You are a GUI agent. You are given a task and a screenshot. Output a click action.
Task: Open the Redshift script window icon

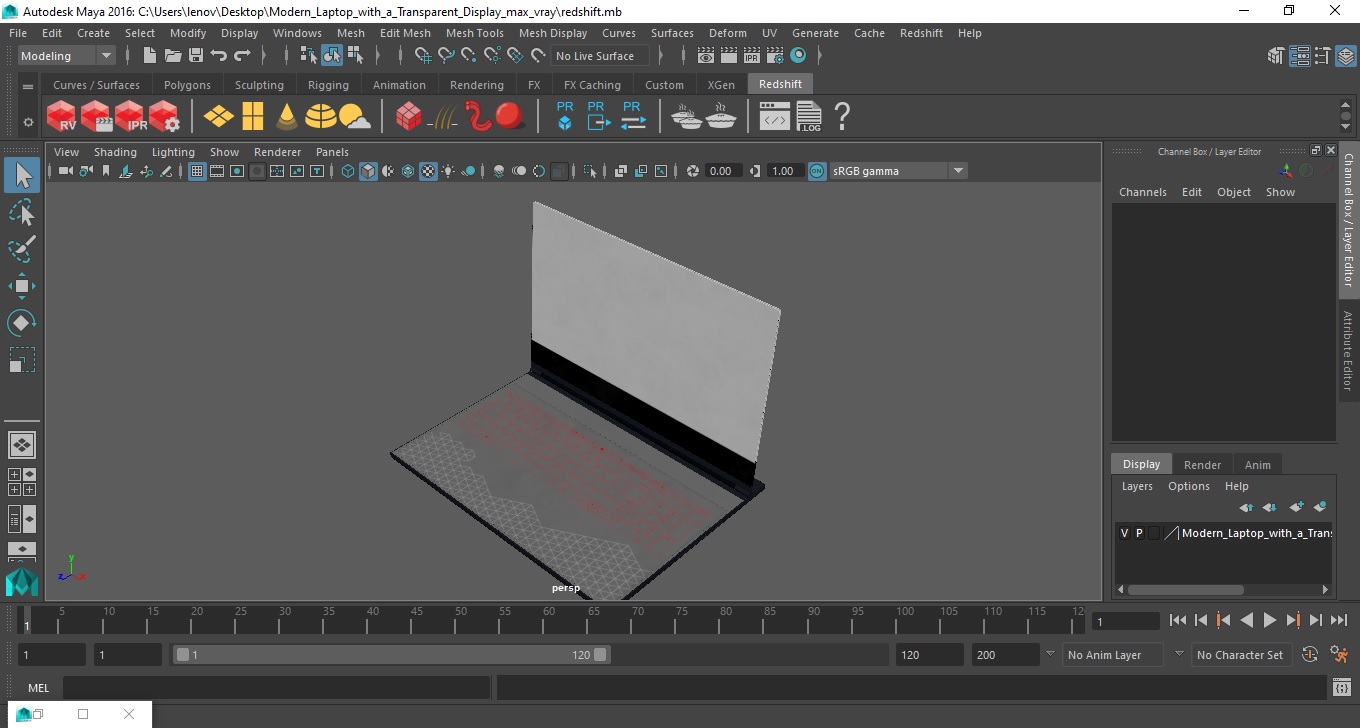(775, 116)
